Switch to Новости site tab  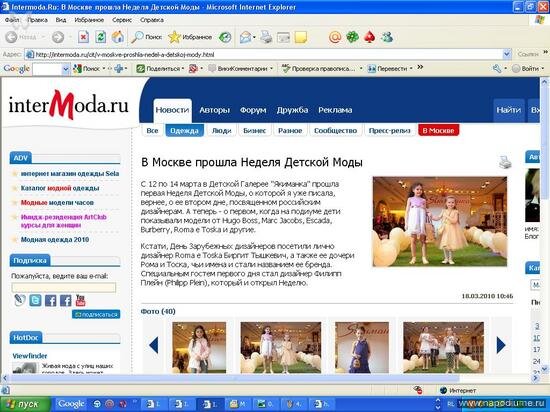172,110
